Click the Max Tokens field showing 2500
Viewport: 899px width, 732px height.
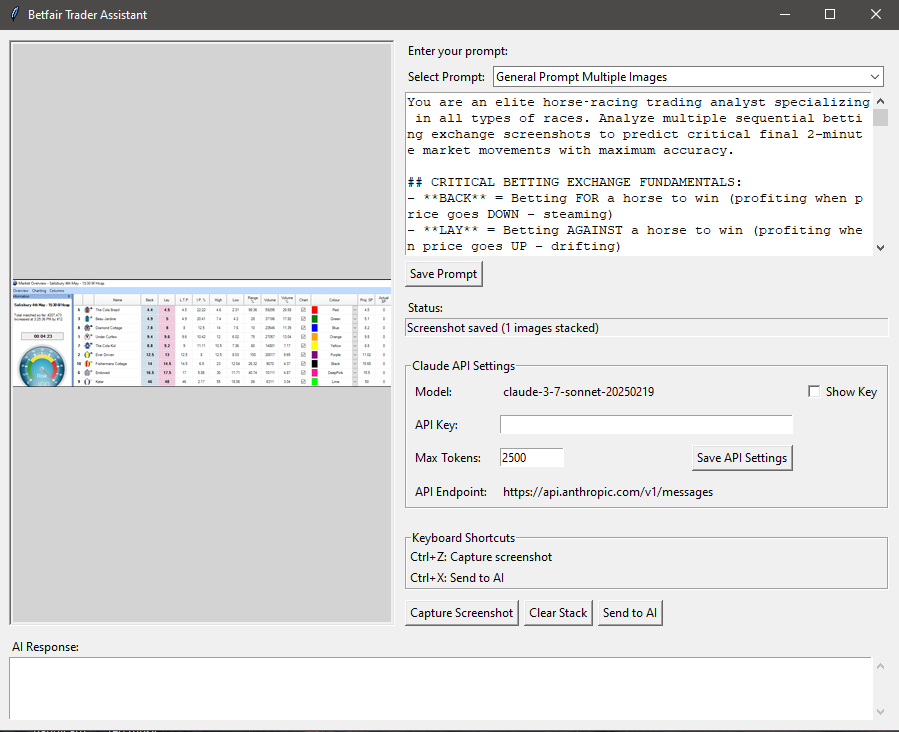pos(531,457)
